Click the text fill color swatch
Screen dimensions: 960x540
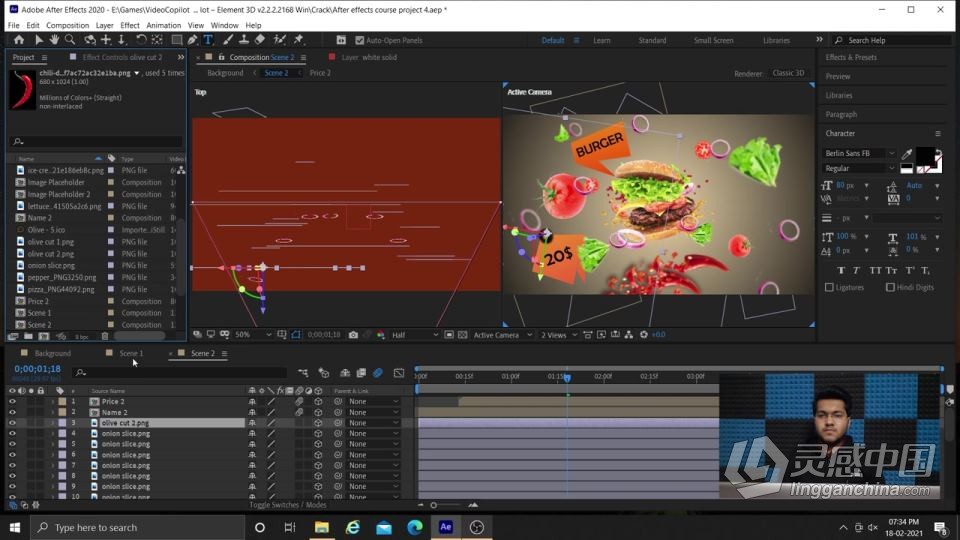point(924,157)
